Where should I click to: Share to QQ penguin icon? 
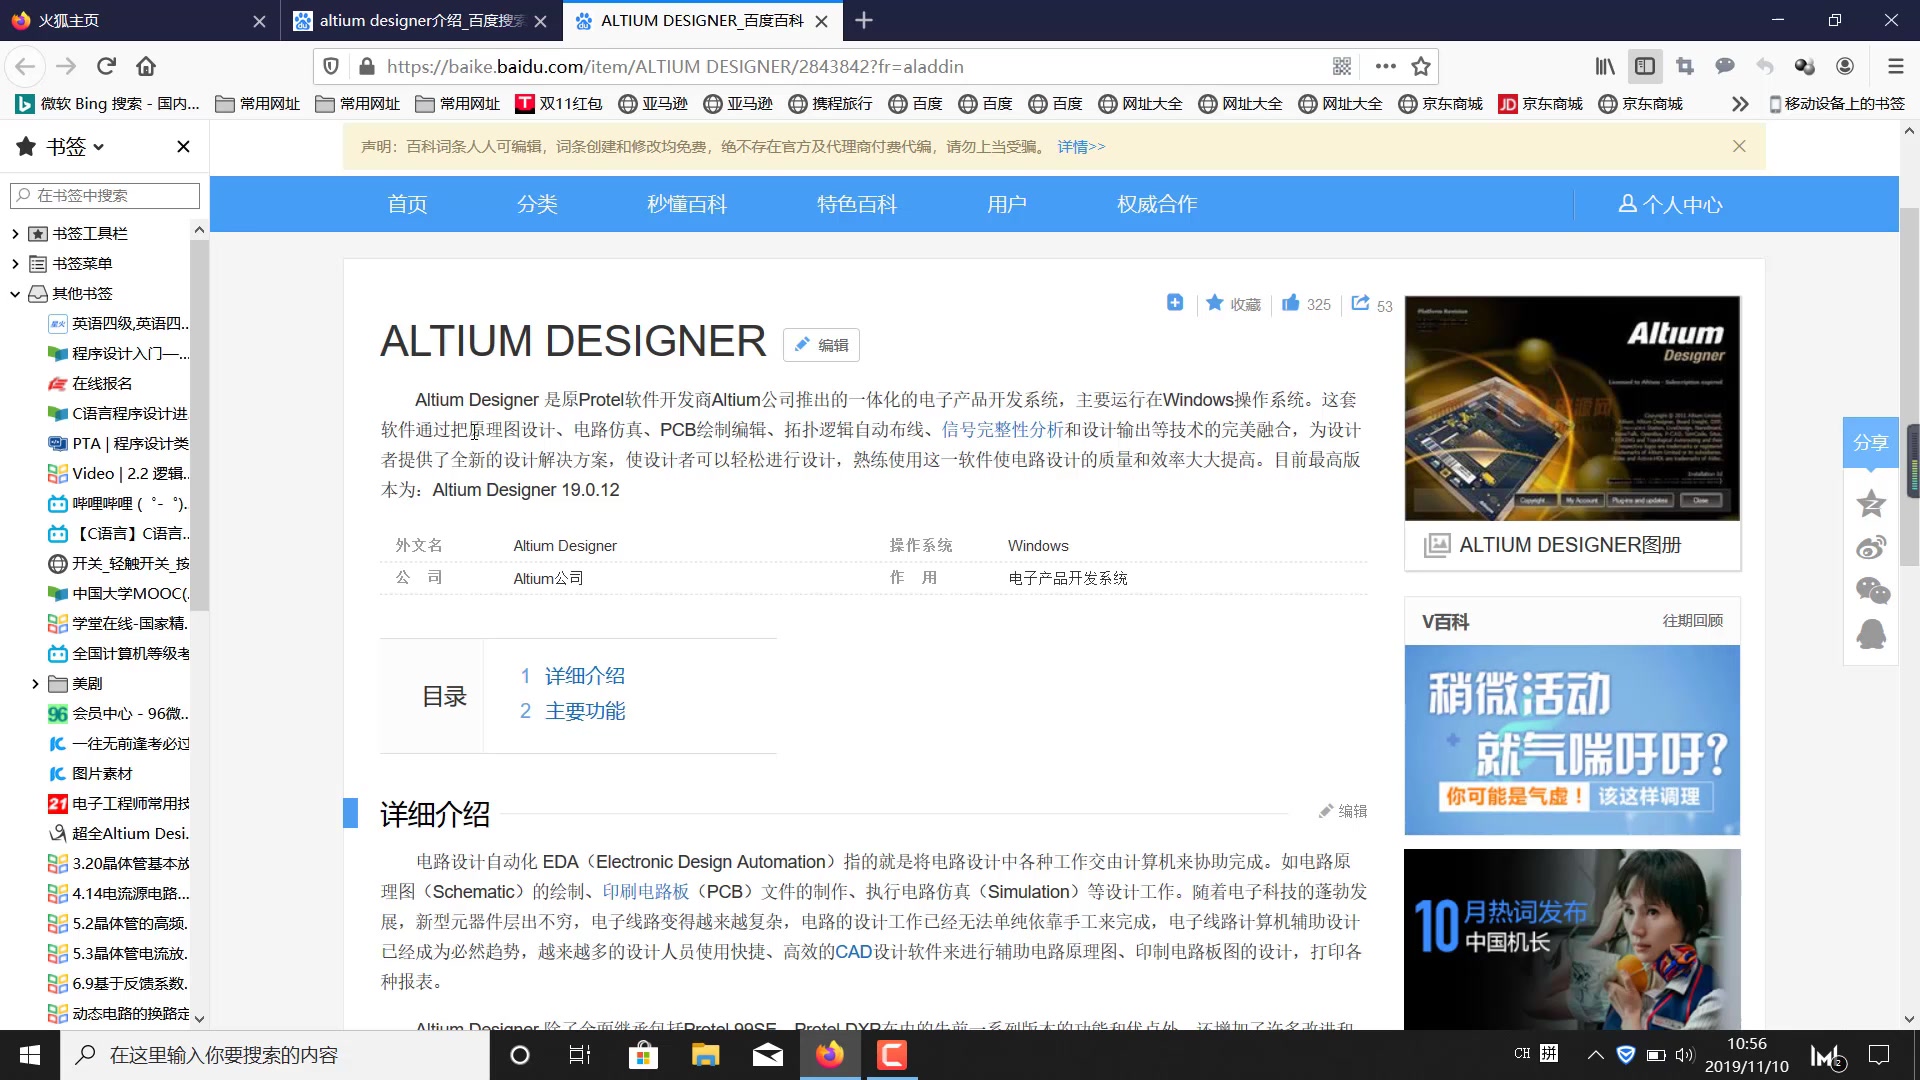[x=1871, y=634]
